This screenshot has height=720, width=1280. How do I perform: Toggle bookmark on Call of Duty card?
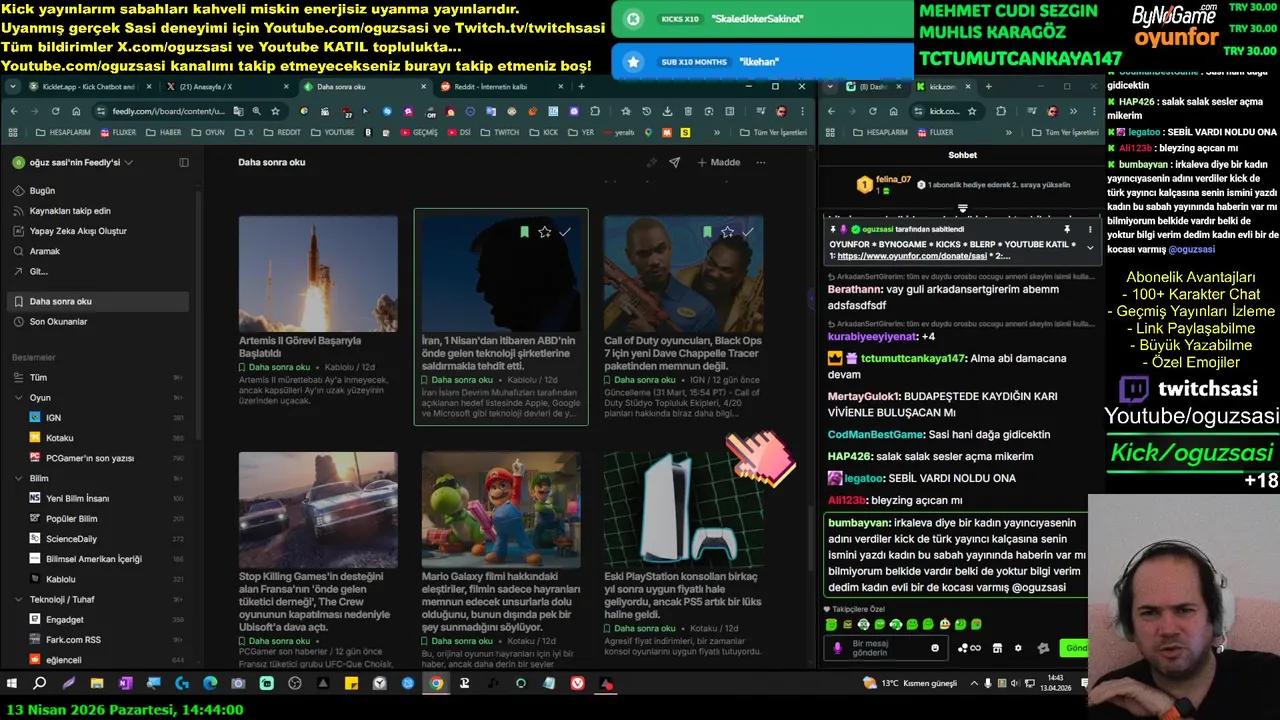[707, 232]
